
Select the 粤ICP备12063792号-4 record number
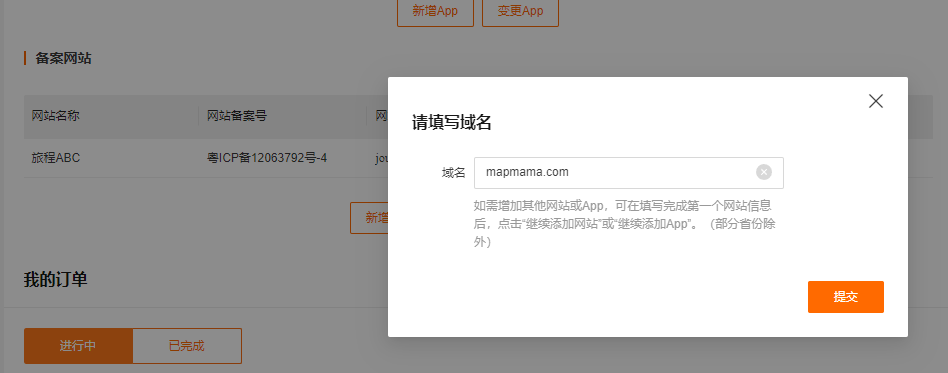tap(267, 158)
